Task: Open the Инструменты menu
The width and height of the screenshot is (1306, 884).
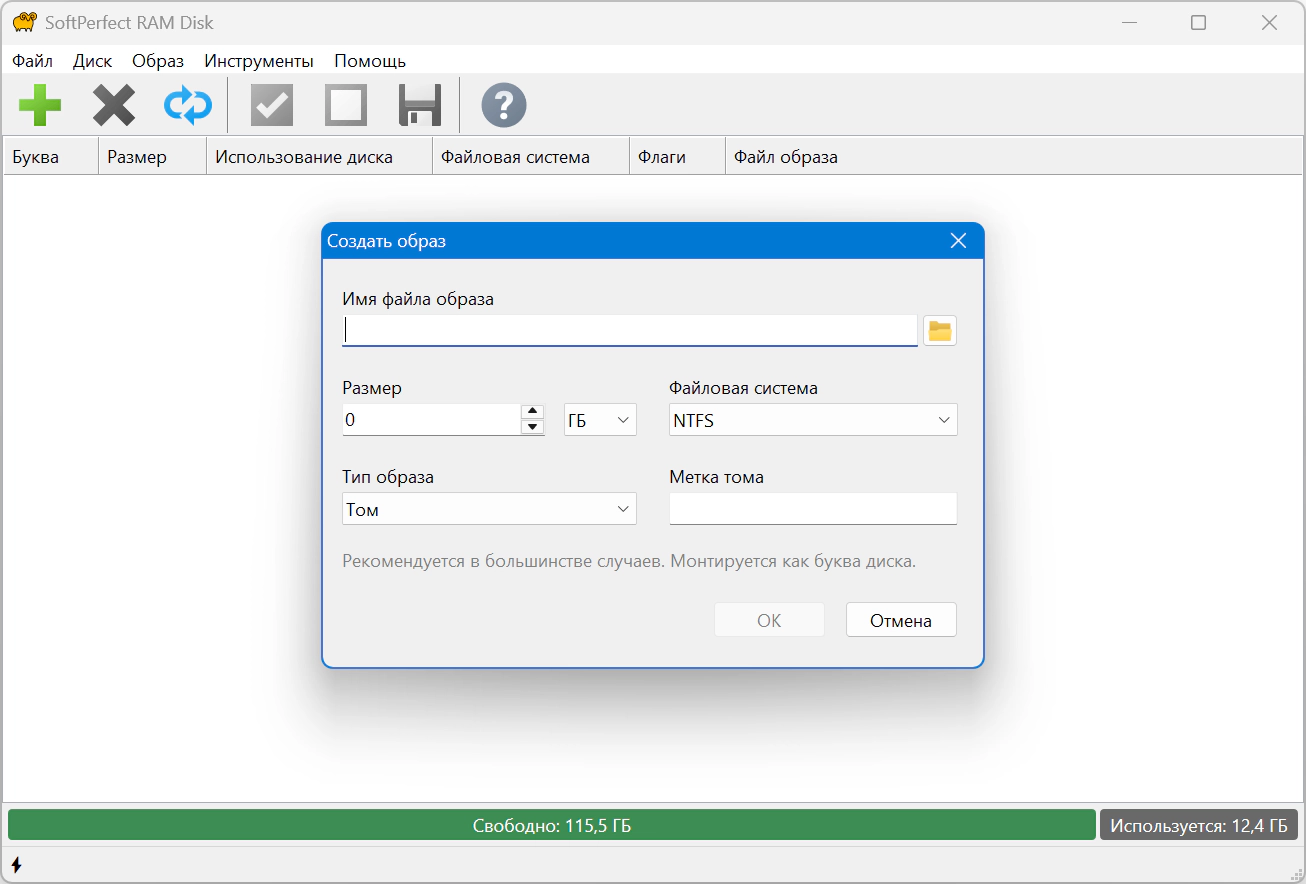Action: coord(259,61)
